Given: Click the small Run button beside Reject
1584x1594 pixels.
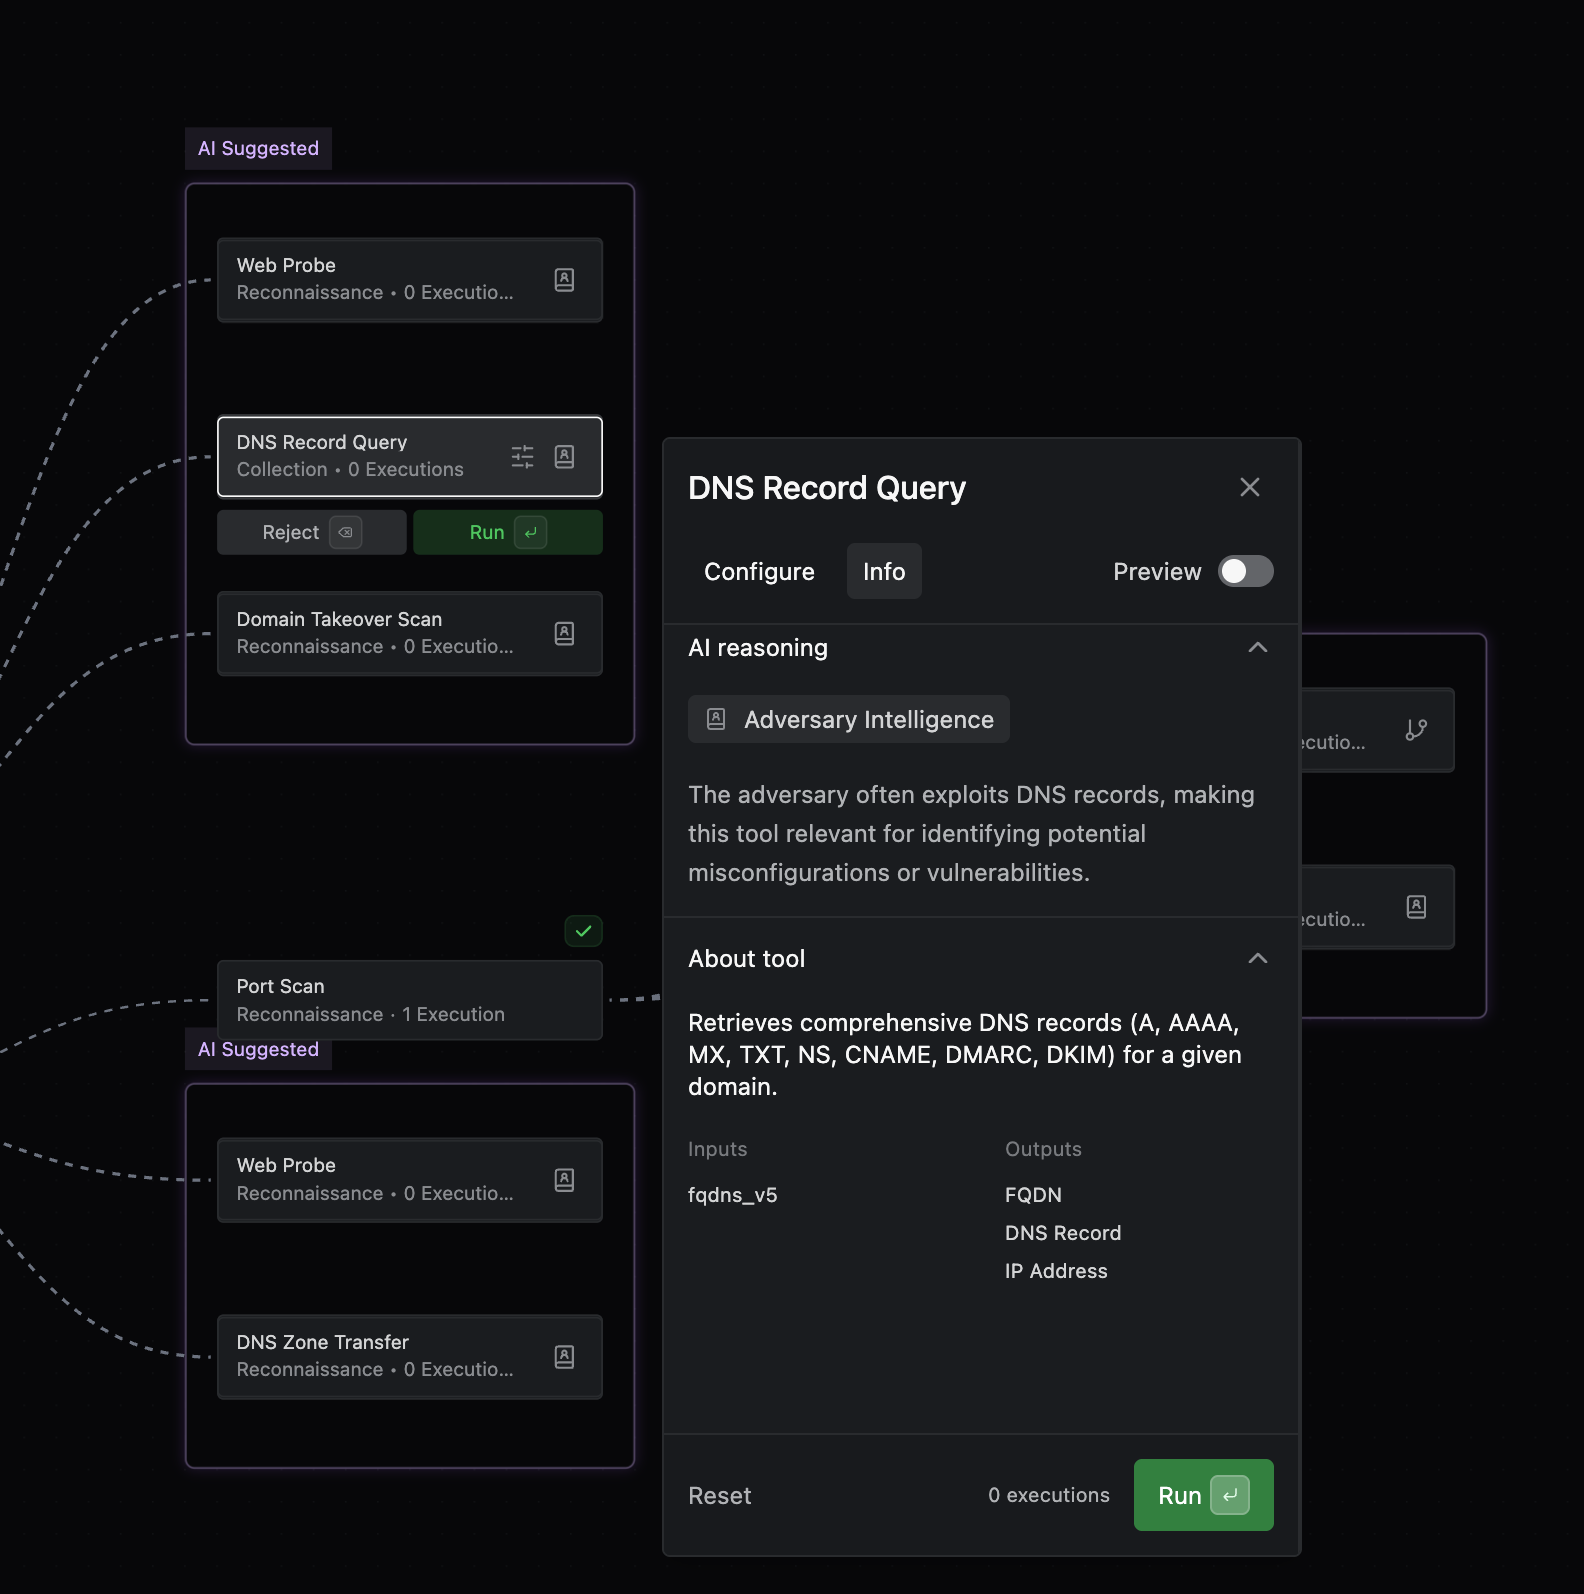Looking at the screenshot, I should [x=507, y=532].
